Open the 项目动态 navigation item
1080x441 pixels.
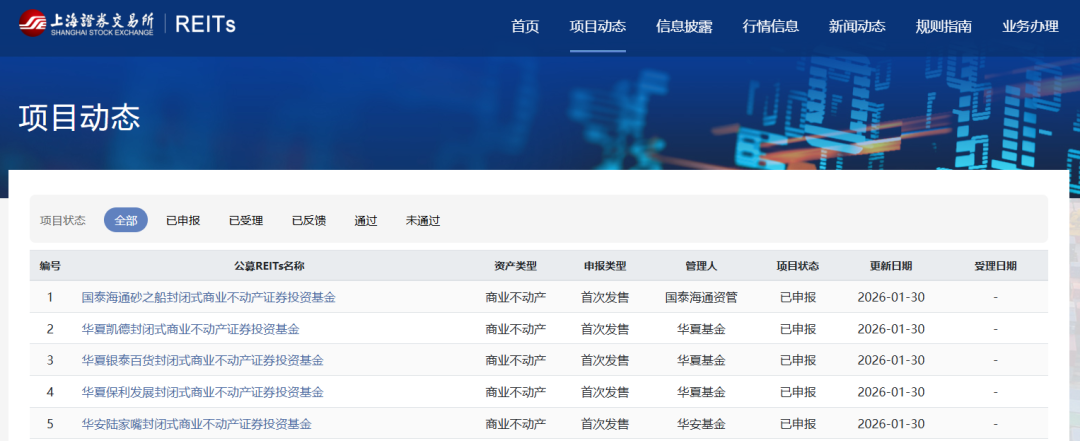pos(598,27)
